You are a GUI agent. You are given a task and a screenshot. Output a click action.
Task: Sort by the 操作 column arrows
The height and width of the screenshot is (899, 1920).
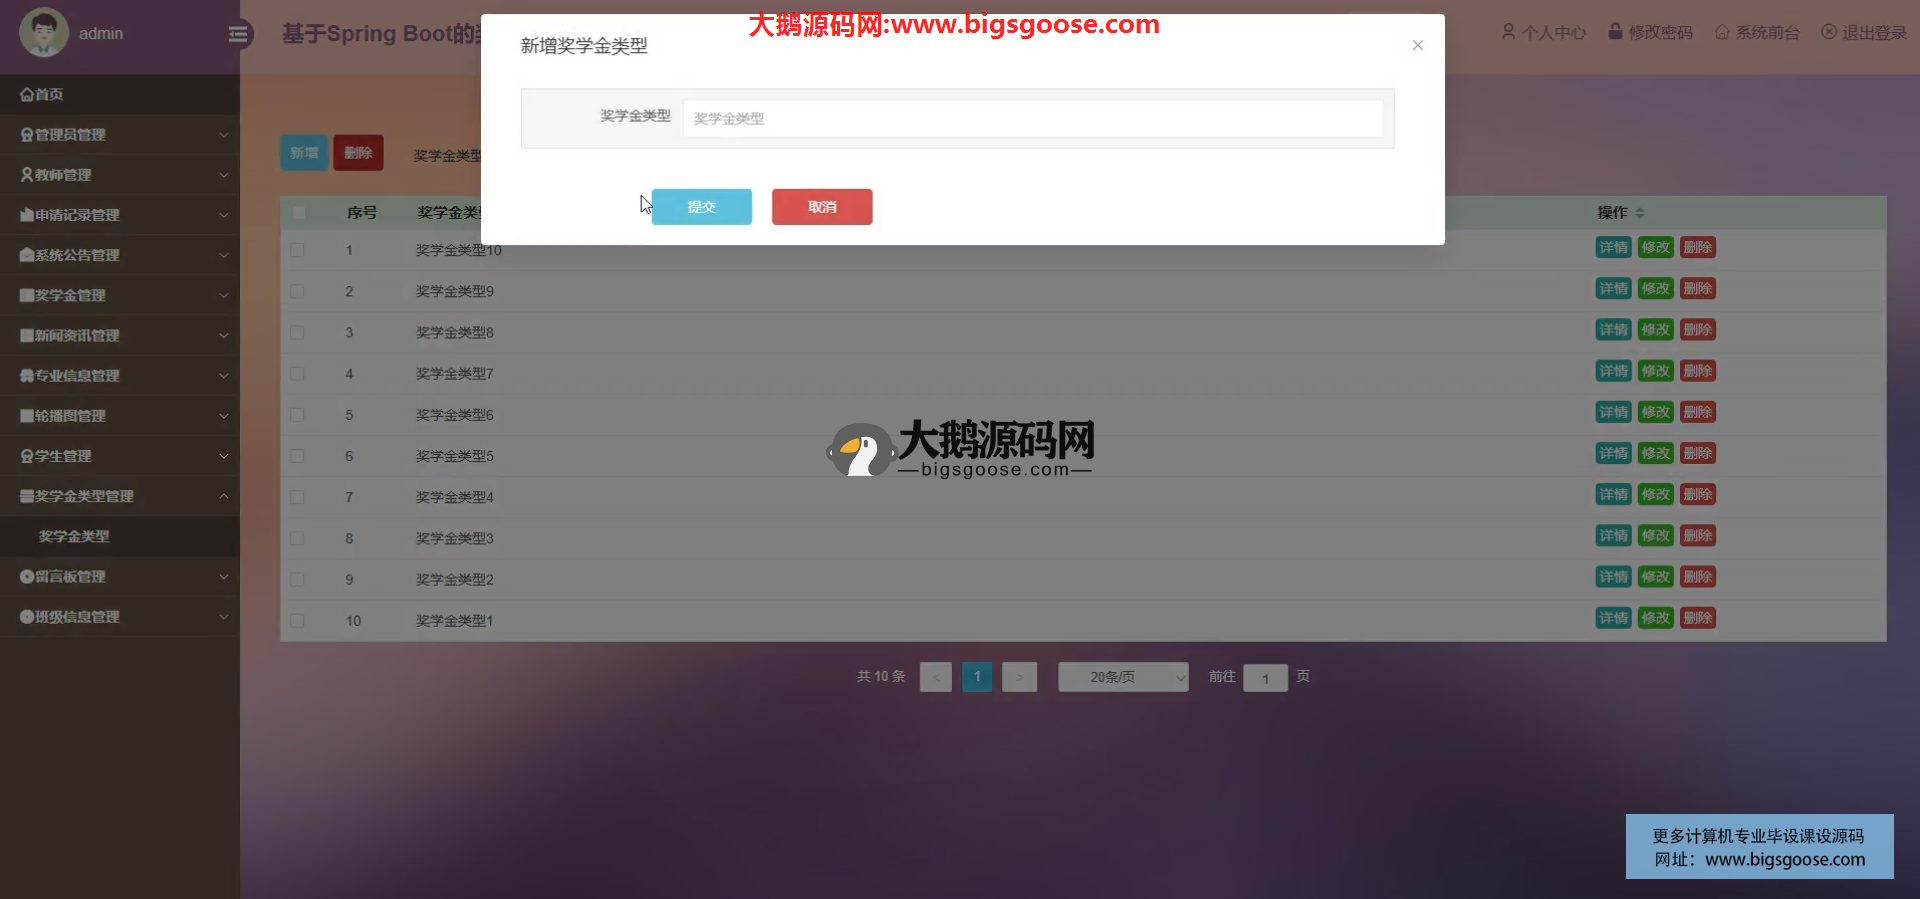1640,213
